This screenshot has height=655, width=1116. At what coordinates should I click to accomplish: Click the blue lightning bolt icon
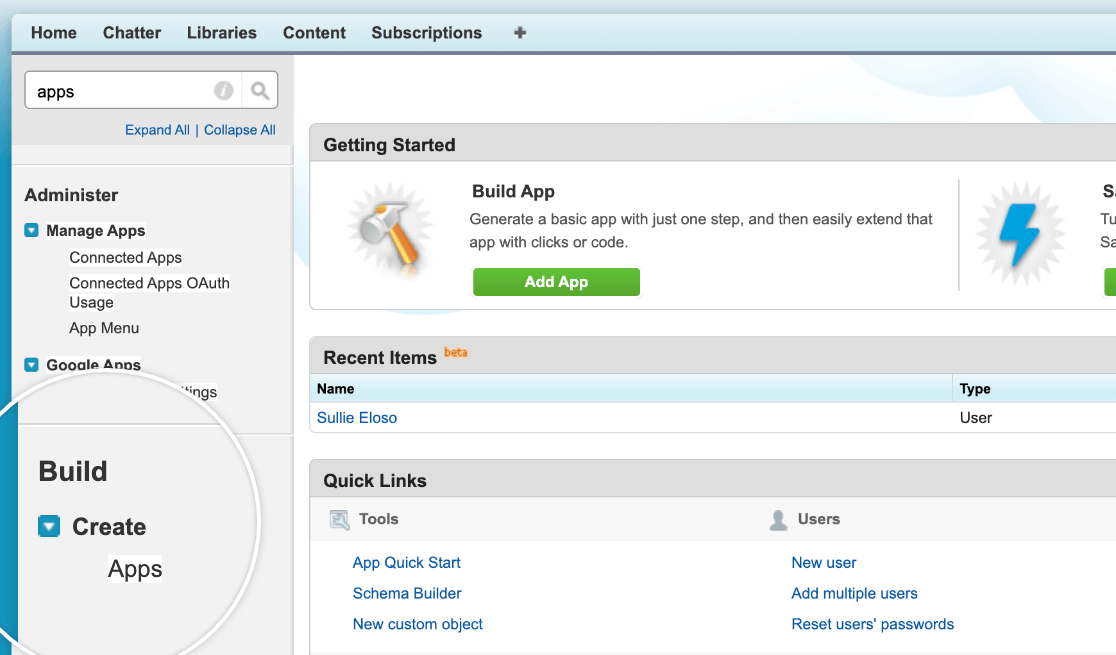click(1021, 234)
